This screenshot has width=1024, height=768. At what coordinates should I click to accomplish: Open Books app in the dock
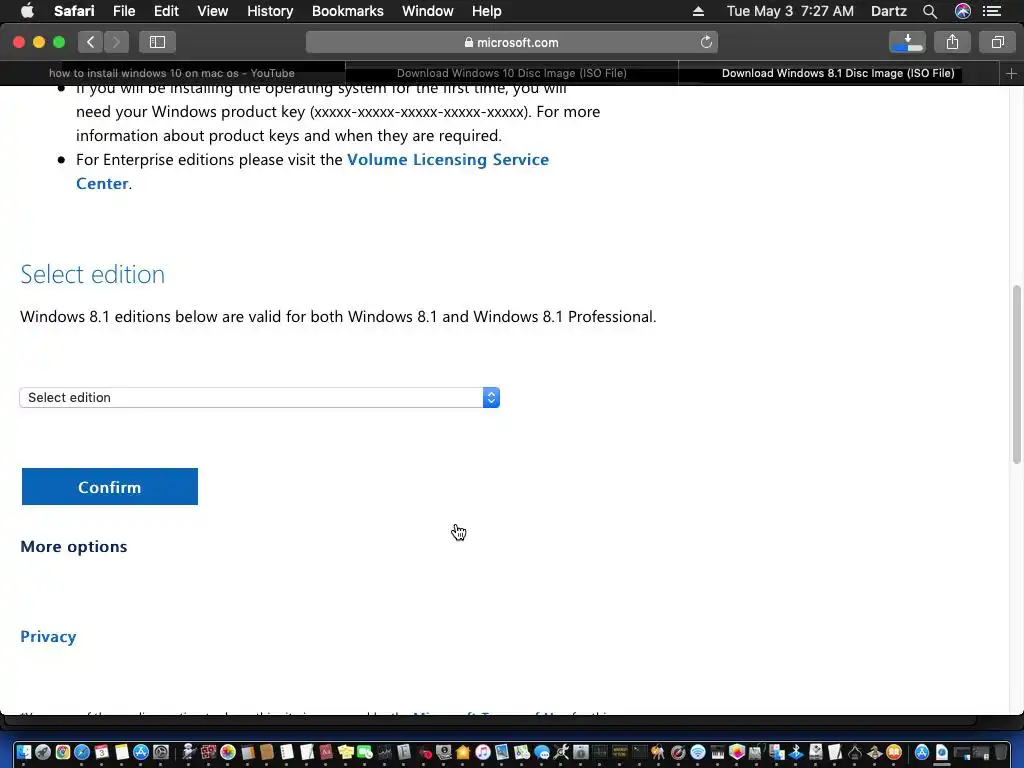[x=894, y=752]
